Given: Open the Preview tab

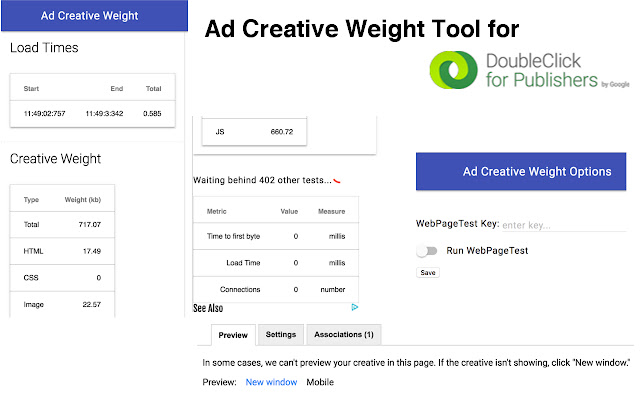Looking at the screenshot, I should 233,335.
